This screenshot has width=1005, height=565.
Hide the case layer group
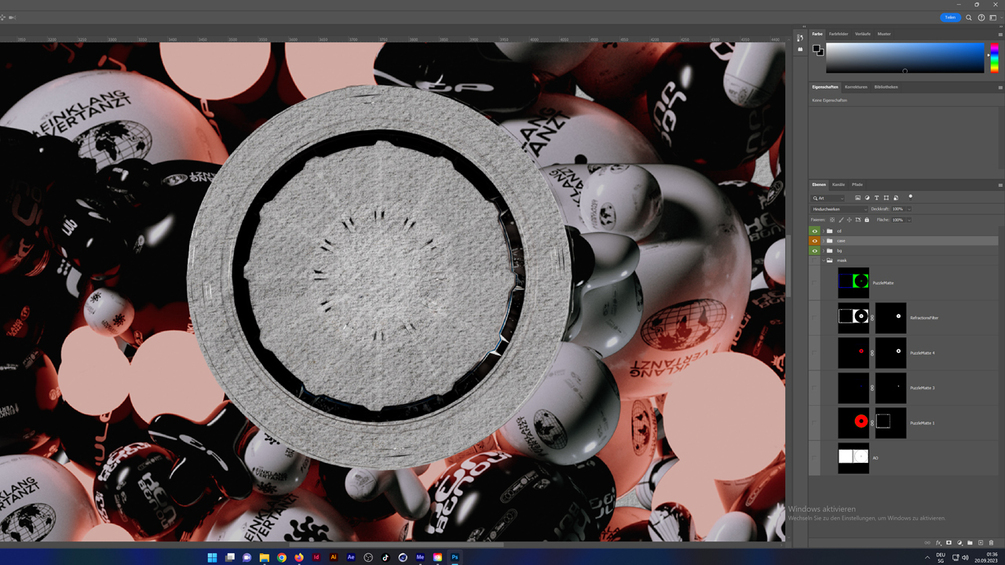coord(815,241)
